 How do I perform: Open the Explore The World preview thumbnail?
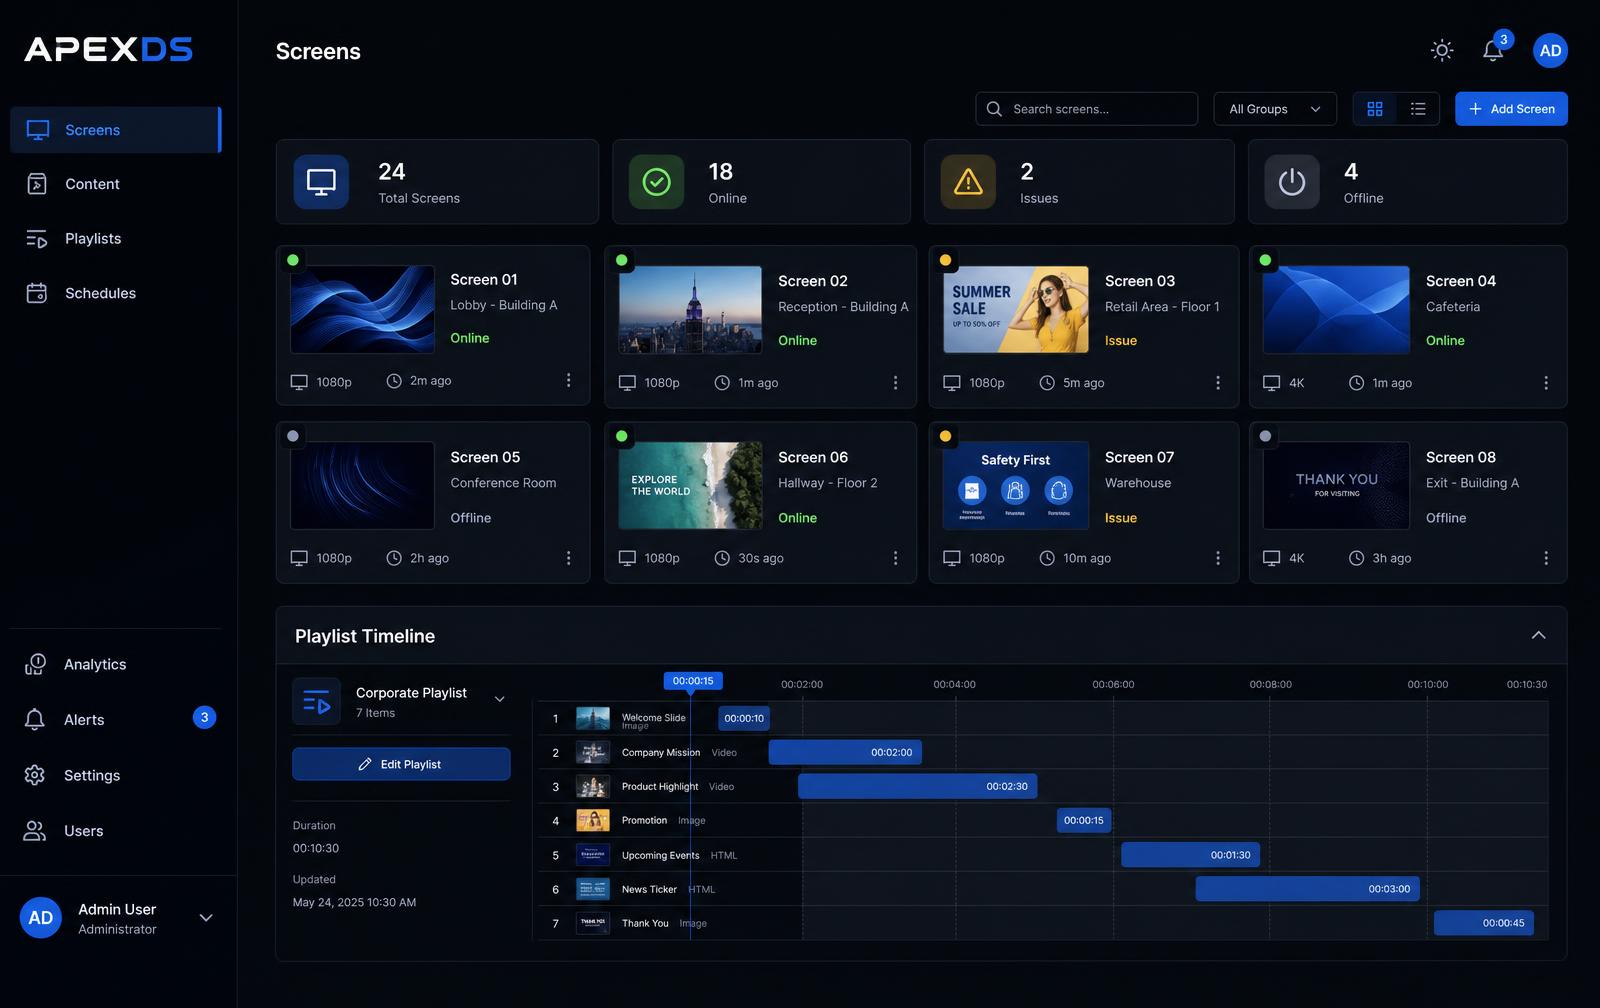[x=690, y=485]
